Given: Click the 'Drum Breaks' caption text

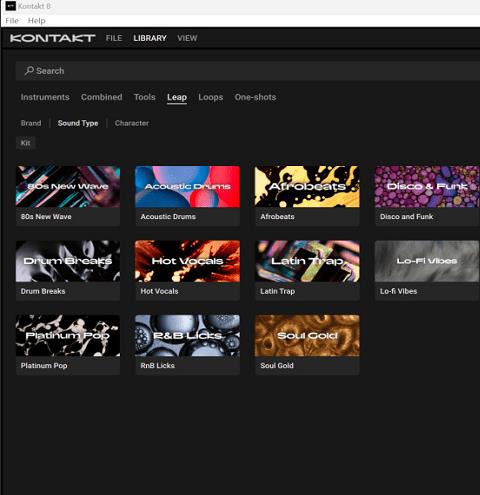Looking at the screenshot, I should click(43, 291).
